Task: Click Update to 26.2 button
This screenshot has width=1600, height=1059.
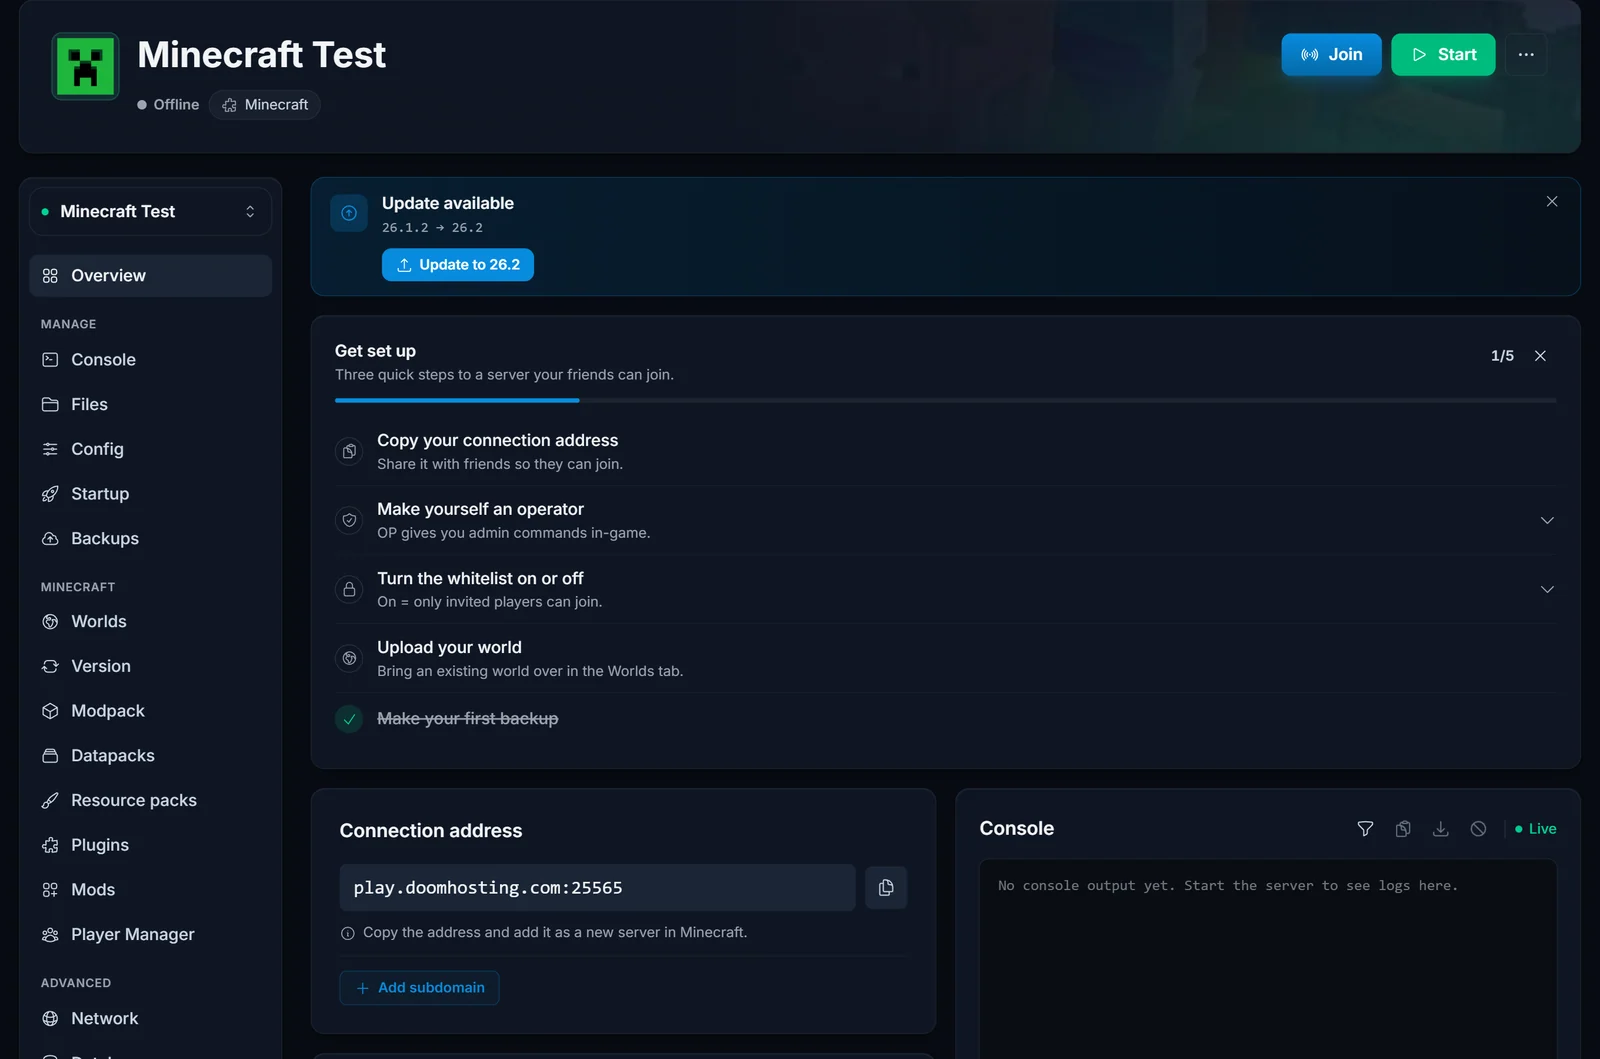Action: pyautogui.click(x=458, y=265)
